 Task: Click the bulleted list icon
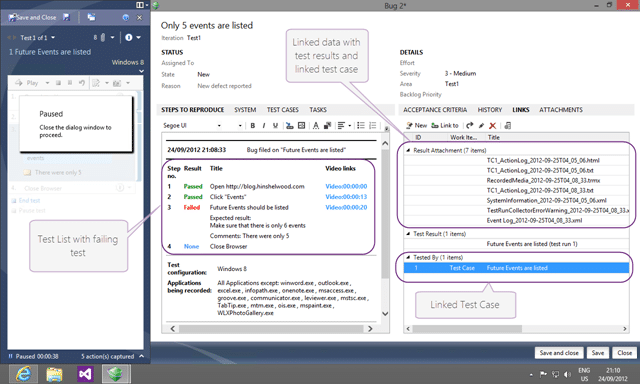(361, 126)
